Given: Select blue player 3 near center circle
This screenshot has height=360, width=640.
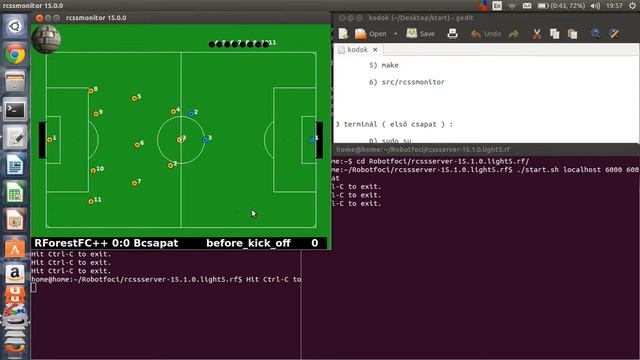Looking at the screenshot, I should (205, 140).
